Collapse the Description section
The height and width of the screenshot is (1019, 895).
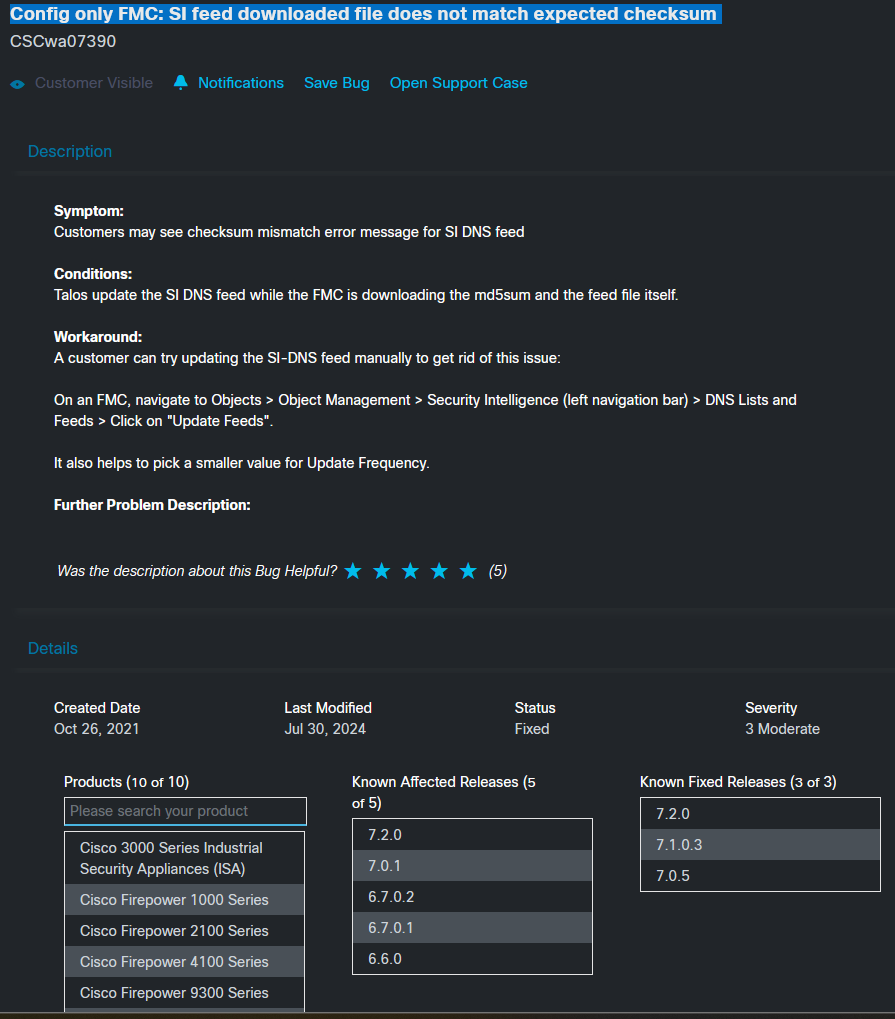coord(69,151)
